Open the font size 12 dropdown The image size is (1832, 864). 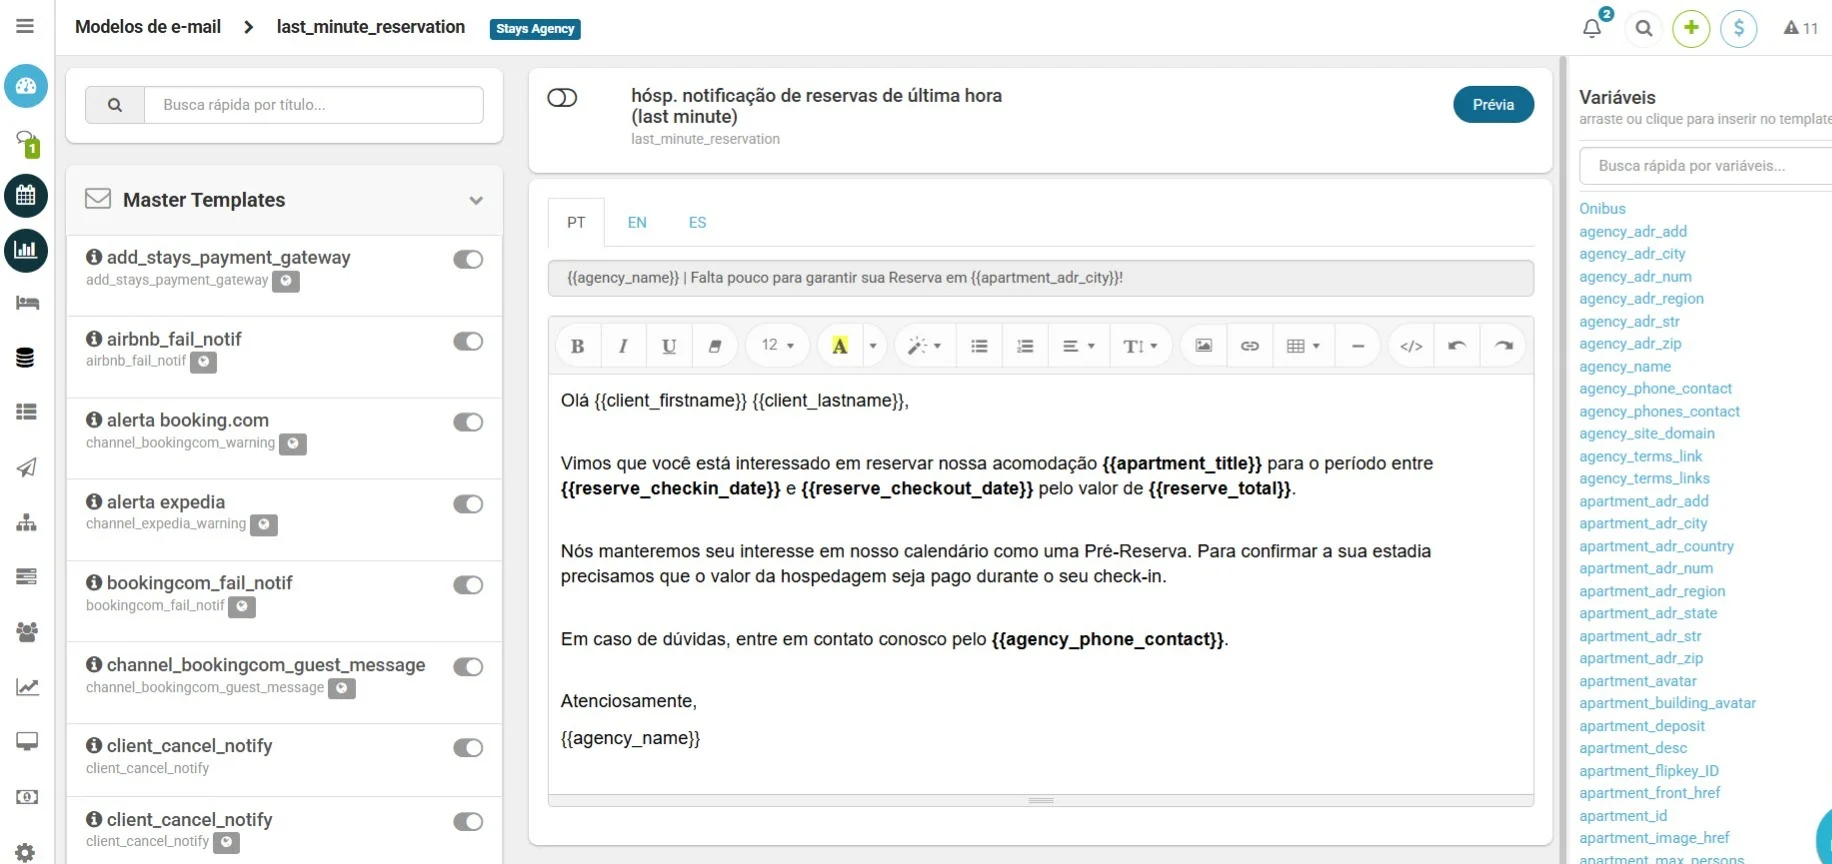pos(777,346)
